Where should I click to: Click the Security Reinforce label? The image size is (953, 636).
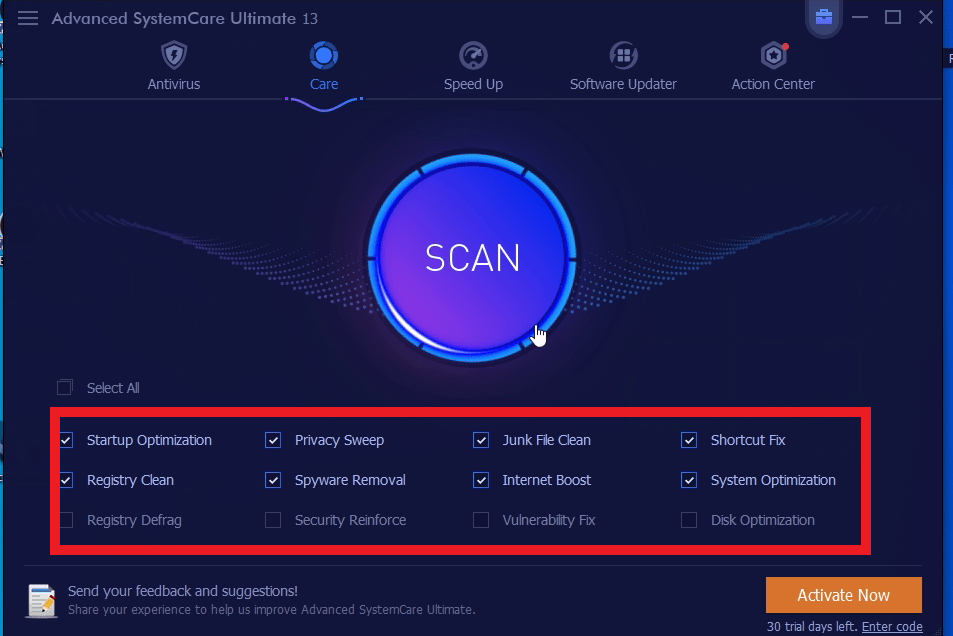[x=351, y=520]
